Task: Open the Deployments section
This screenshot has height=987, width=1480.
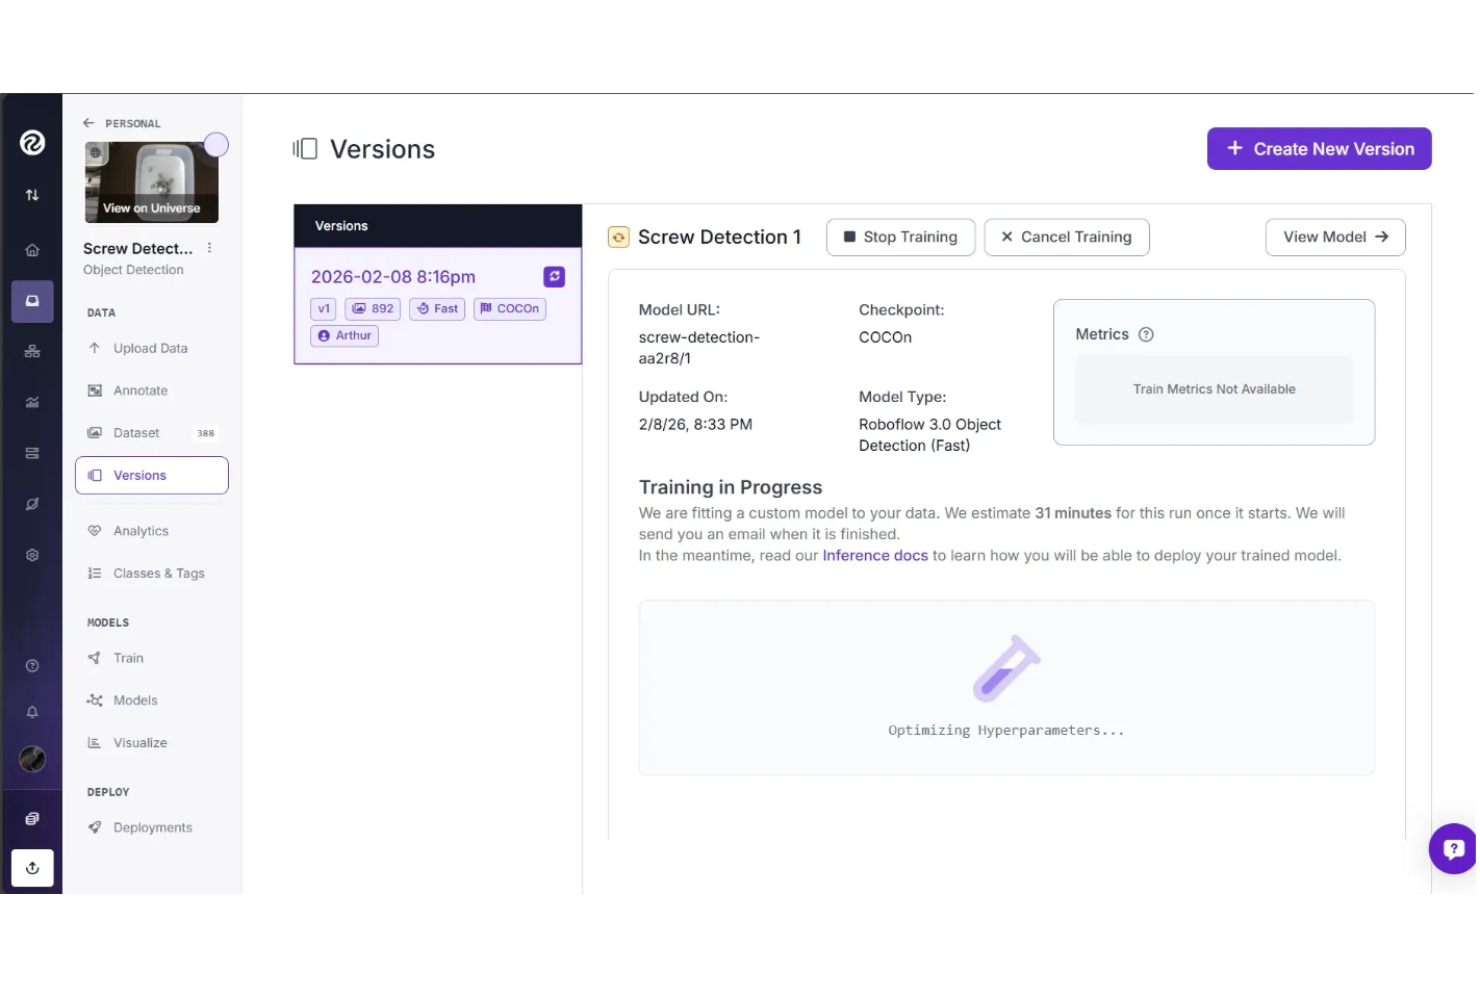Action: (152, 827)
